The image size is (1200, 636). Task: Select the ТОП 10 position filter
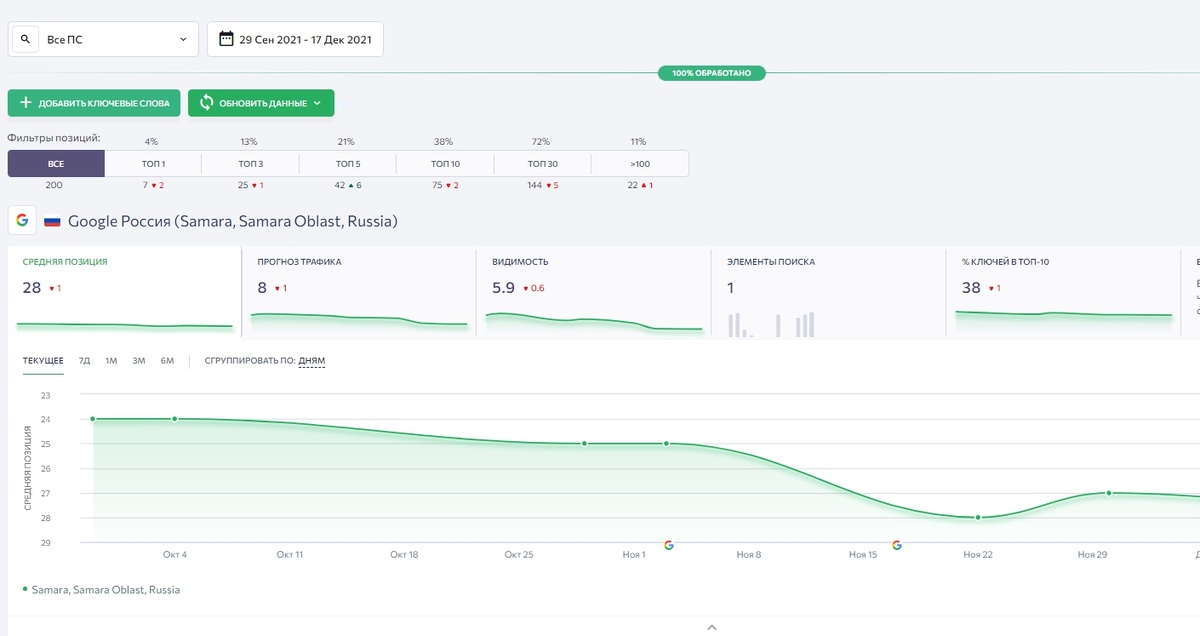(x=445, y=163)
